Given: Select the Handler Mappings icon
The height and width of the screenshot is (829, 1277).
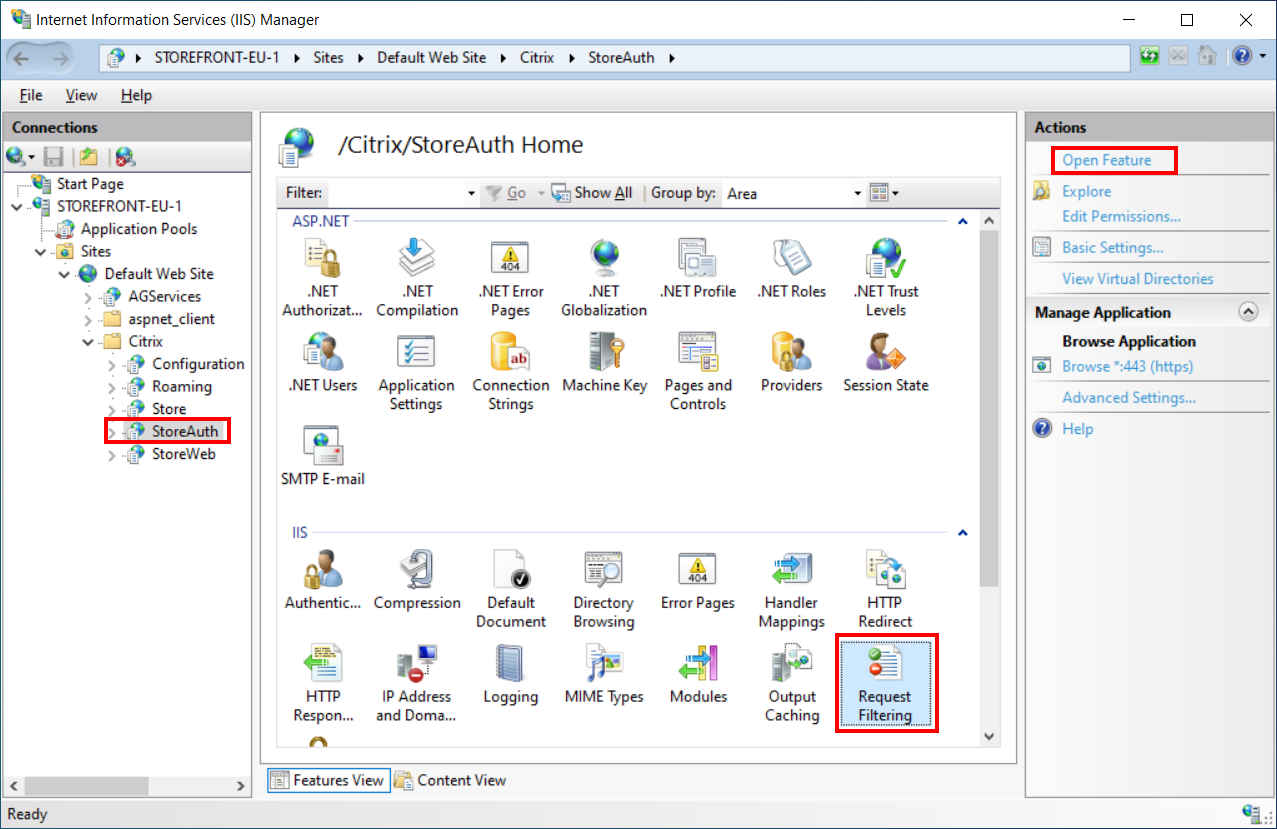Looking at the screenshot, I should (792, 590).
